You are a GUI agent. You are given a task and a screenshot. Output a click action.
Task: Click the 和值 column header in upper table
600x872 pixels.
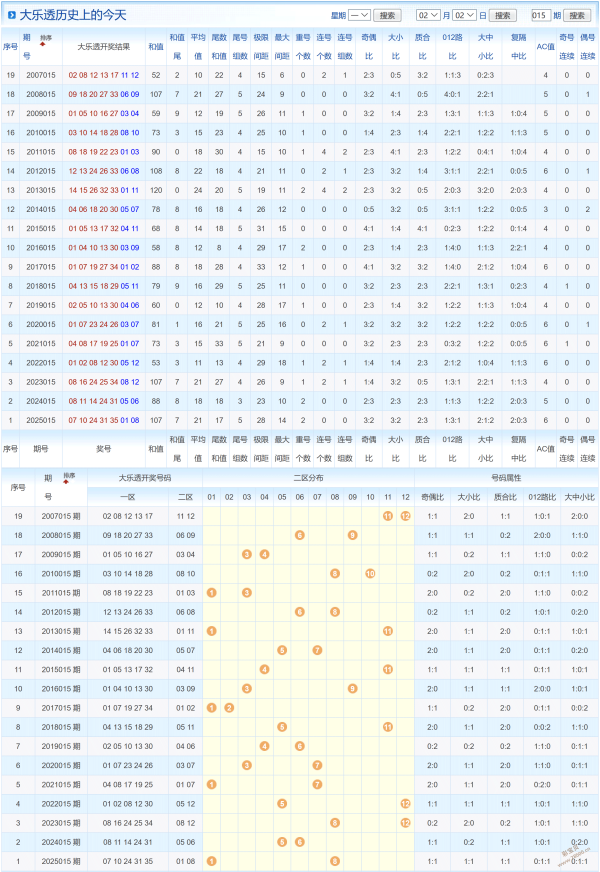[155, 47]
